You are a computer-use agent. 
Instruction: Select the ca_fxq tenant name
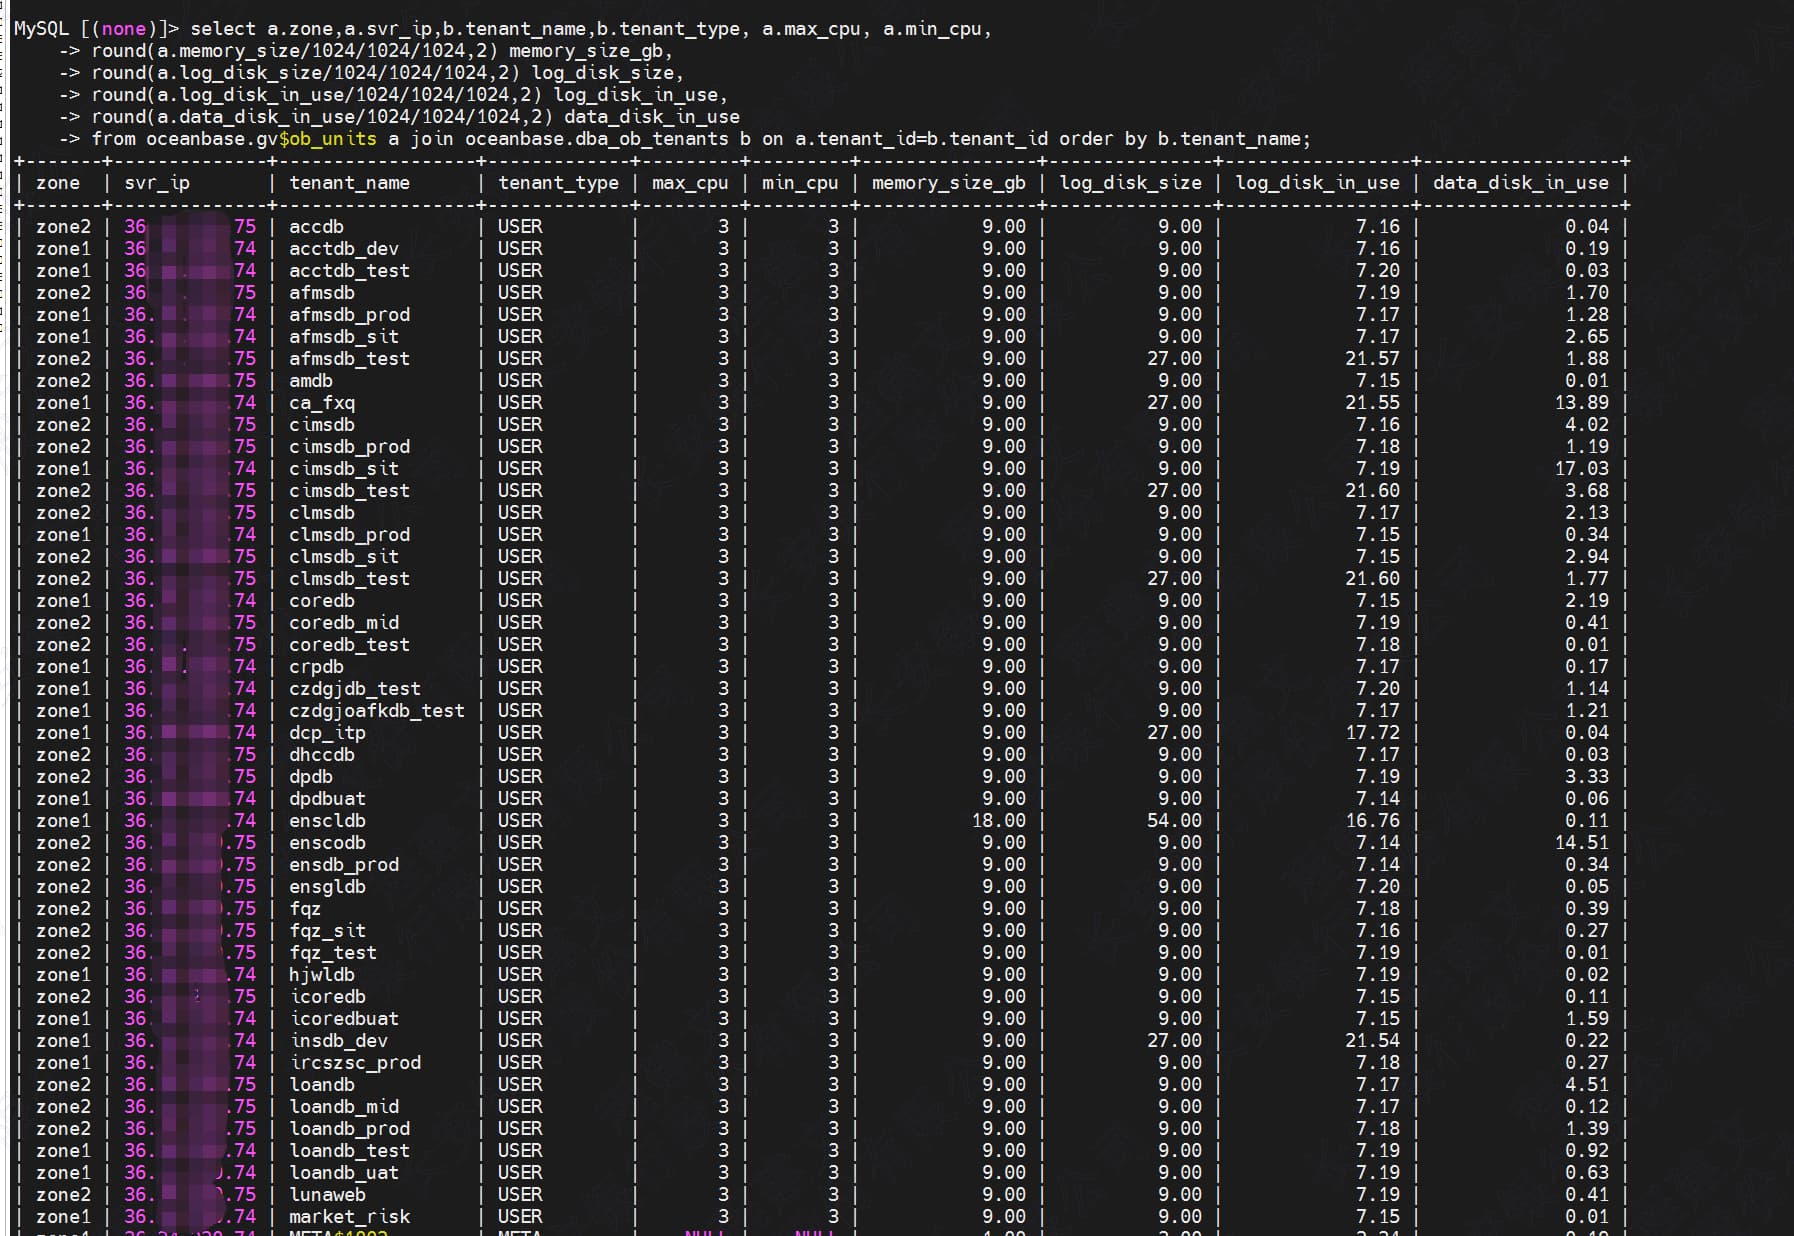322,403
